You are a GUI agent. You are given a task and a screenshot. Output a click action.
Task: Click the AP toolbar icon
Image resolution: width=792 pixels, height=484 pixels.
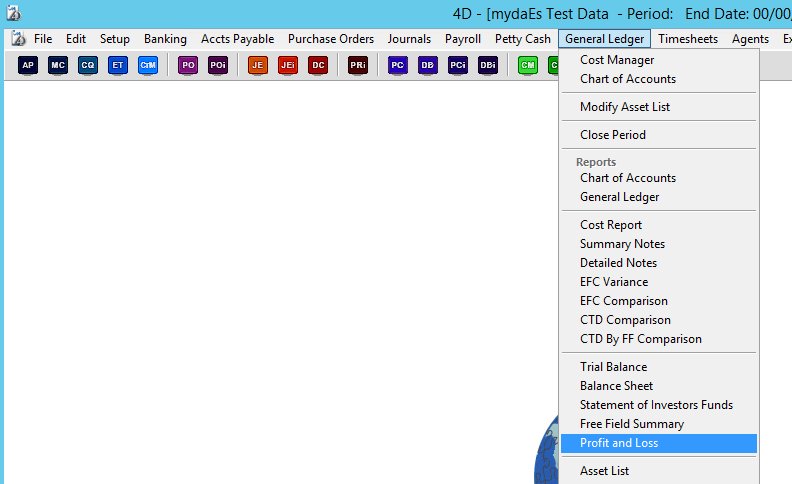(x=28, y=65)
